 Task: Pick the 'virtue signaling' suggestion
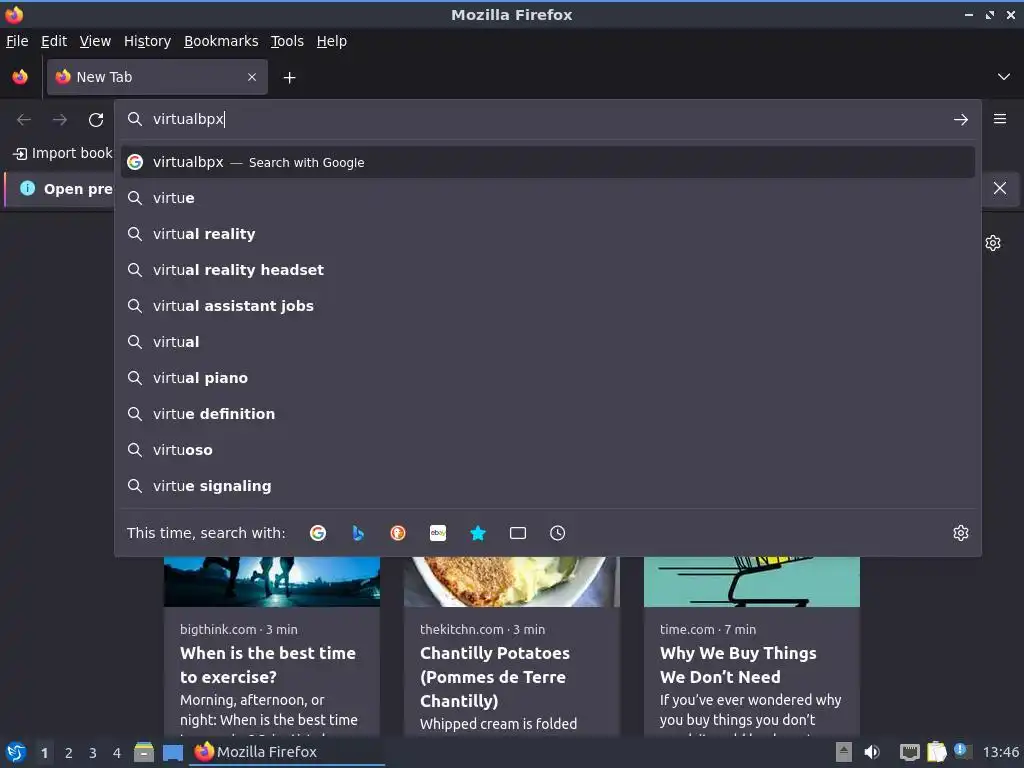(547, 486)
